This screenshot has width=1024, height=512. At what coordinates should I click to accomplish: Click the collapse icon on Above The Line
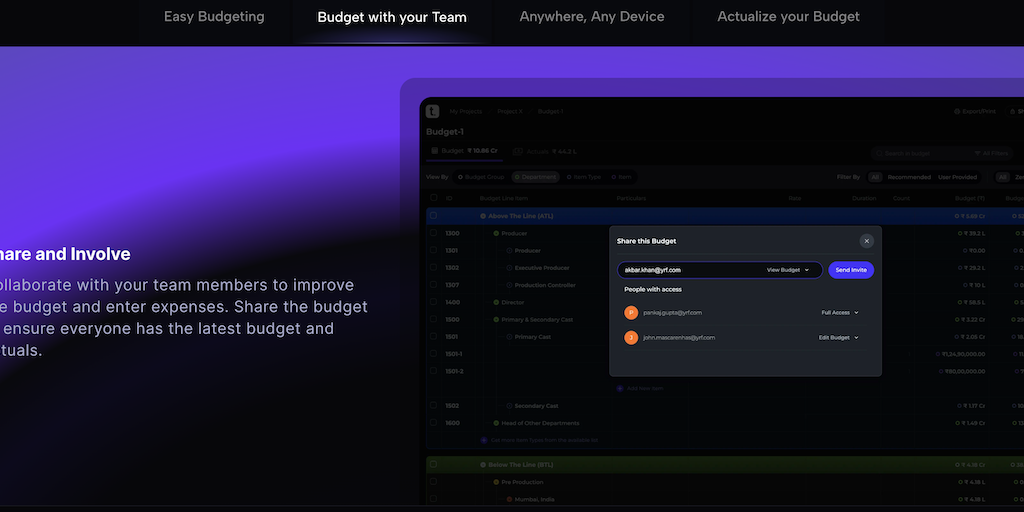(x=483, y=216)
